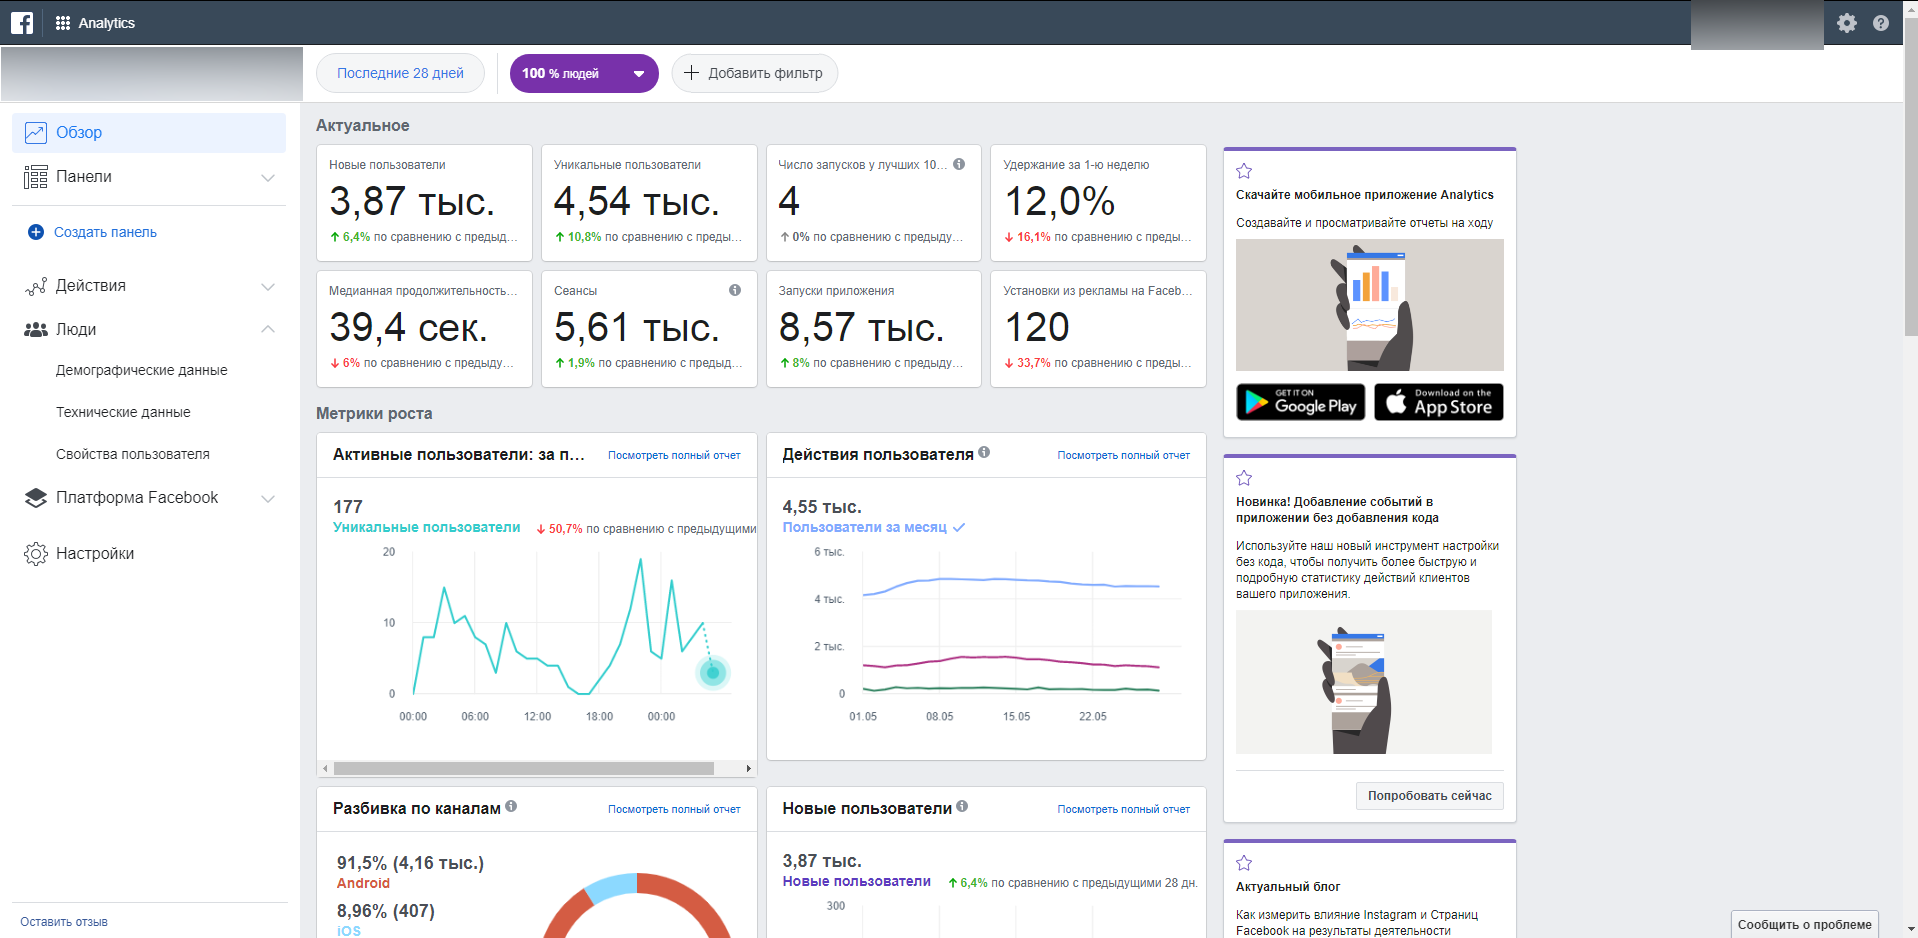Screen dimensions: 1918x938
Task: Open the Analytics apps grid icon
Action: coord(63,23)
